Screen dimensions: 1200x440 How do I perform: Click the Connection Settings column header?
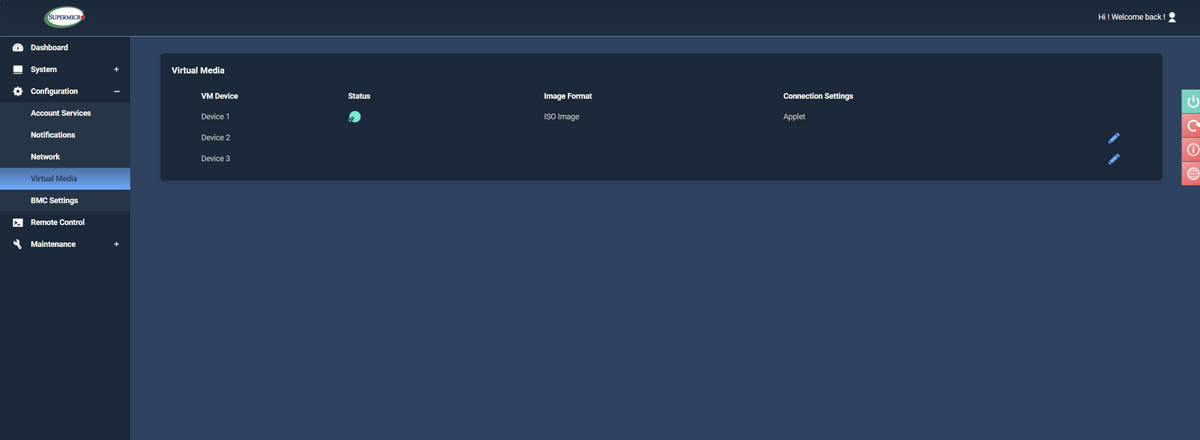tap(818, 96)
